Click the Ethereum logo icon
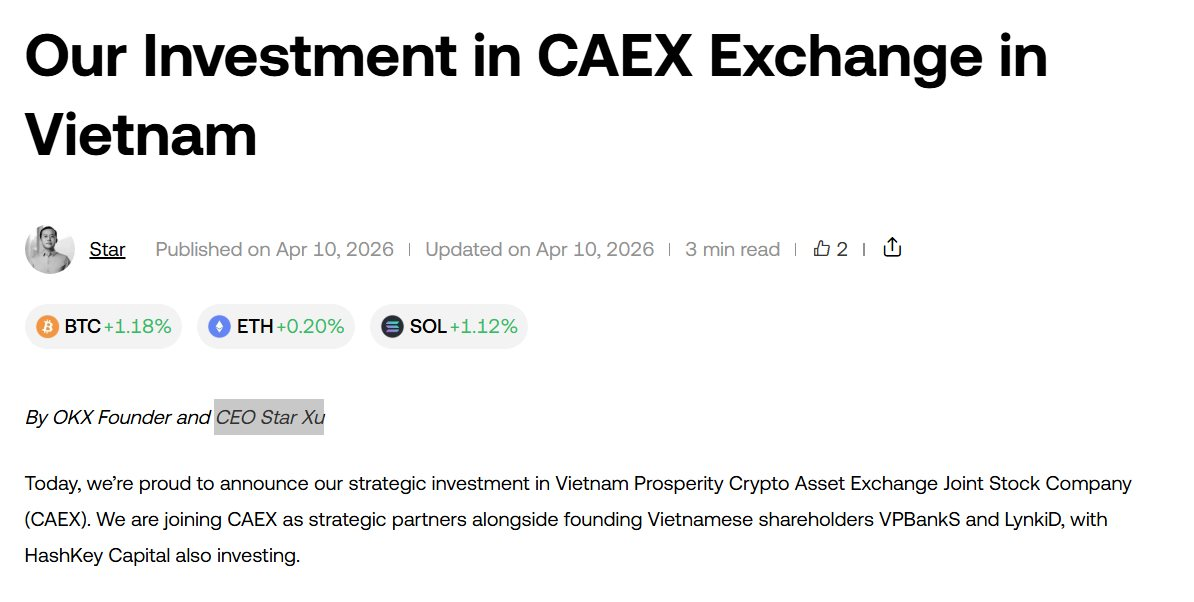Viewport: 1194px width, 602px height. pyautogui.click(x=221, y=326)
